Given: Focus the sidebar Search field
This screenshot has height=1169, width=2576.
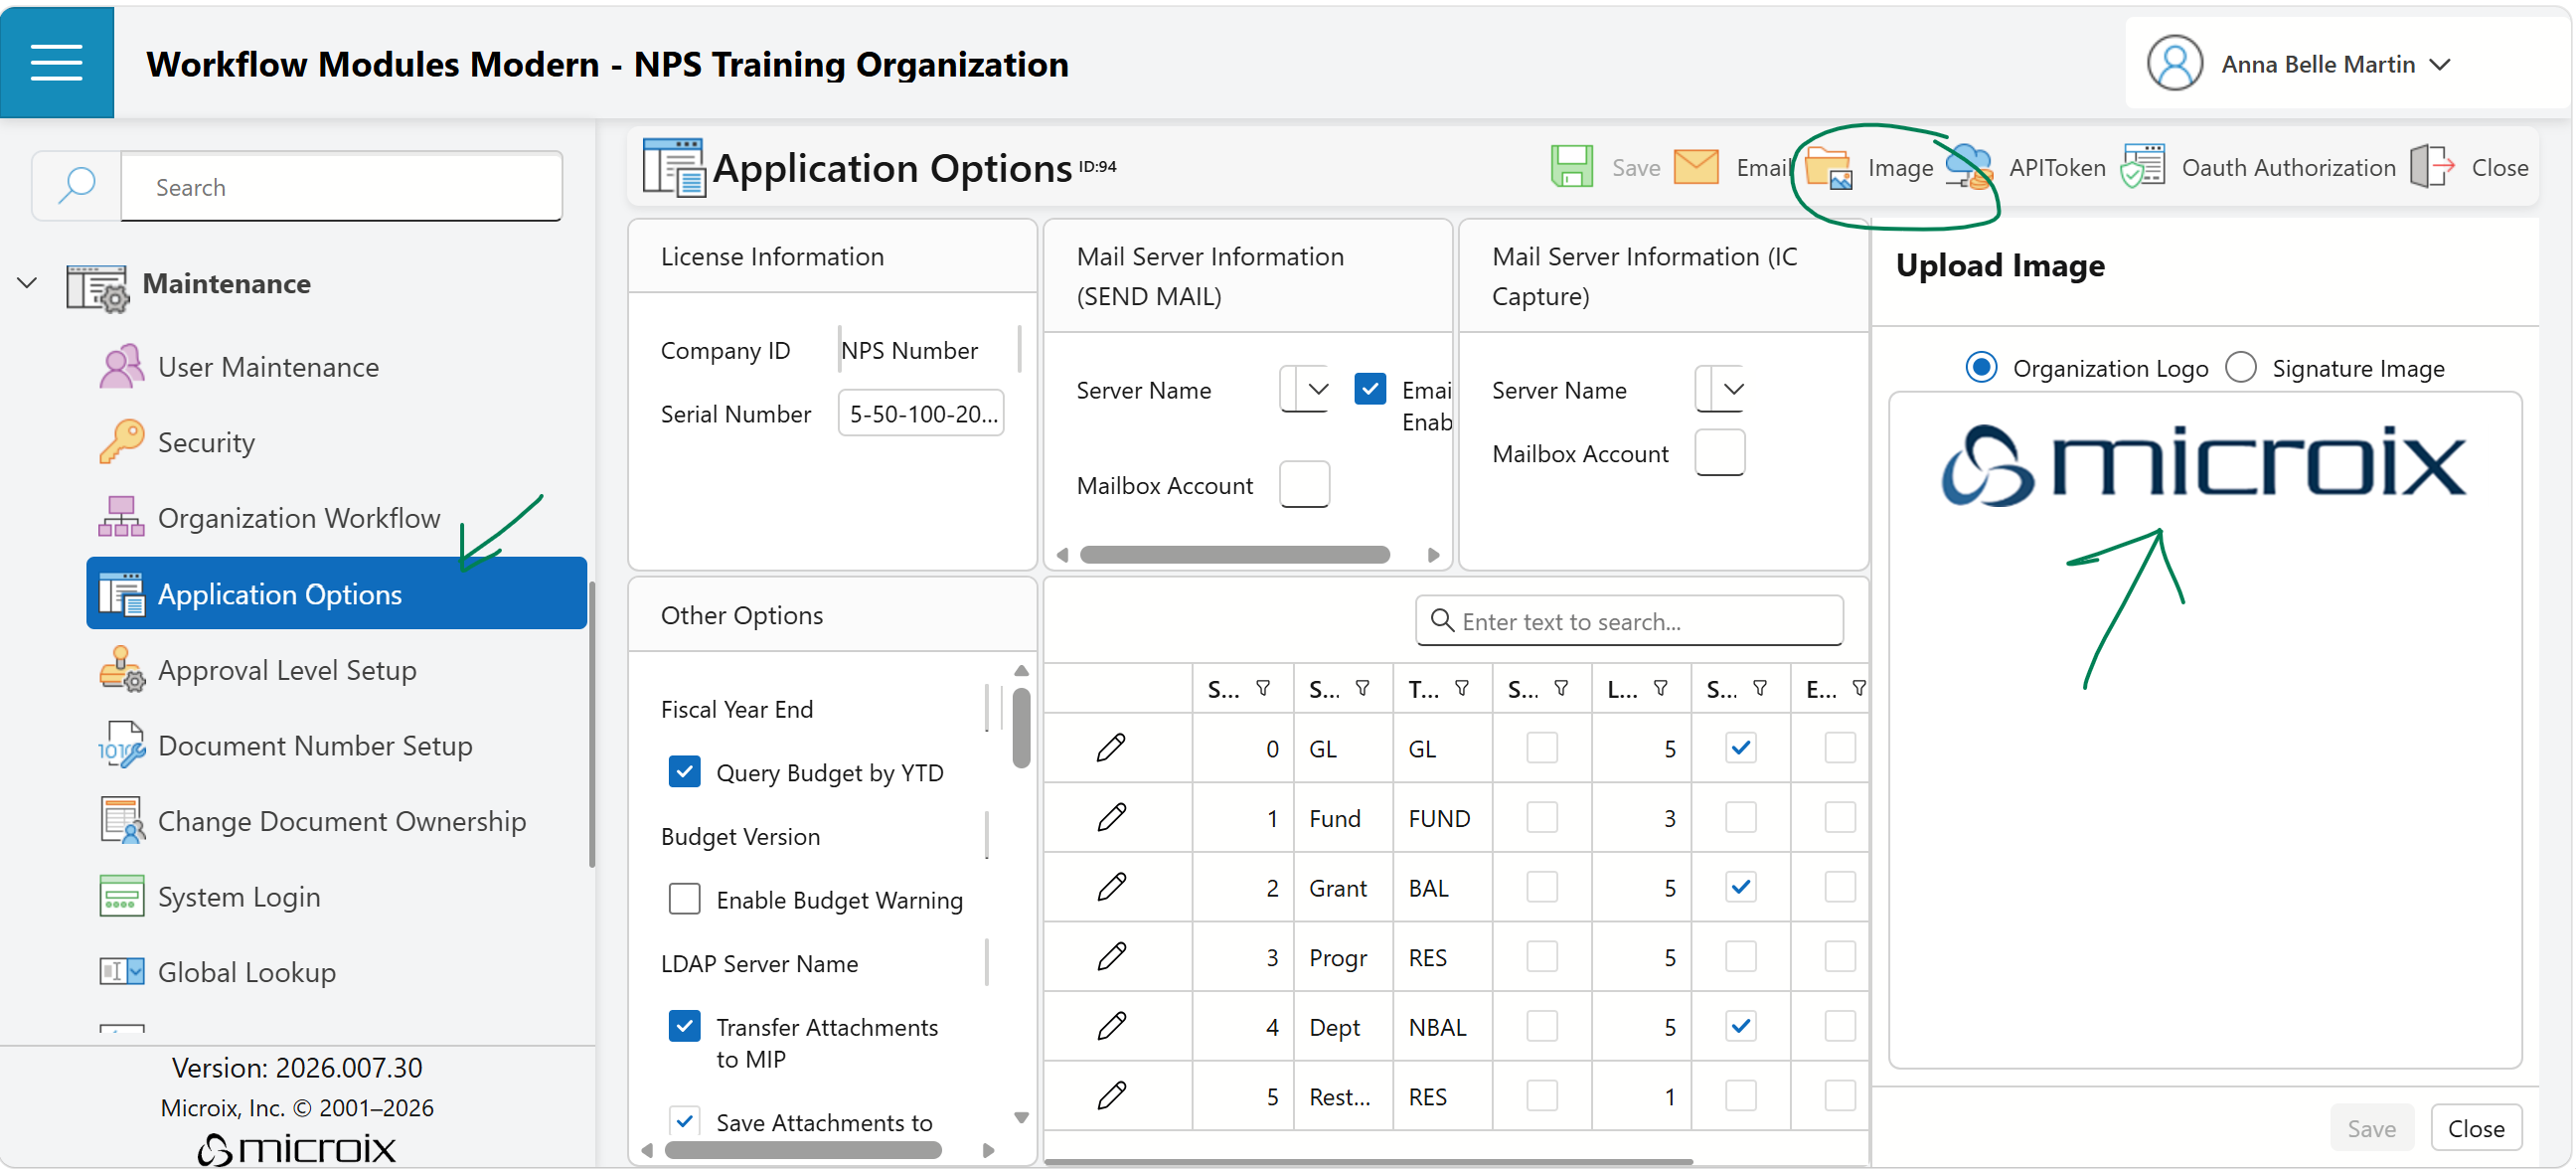Looking at the screenshot, I should (341, 186).
